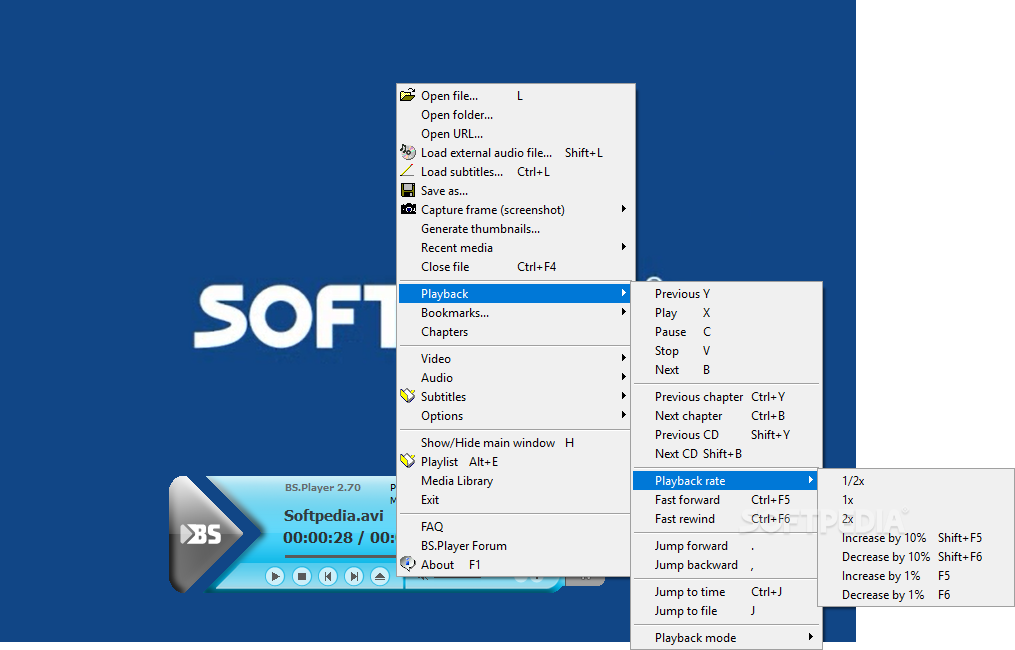Choose Jump backward entry
The image size is (1015, 650).
726,565
